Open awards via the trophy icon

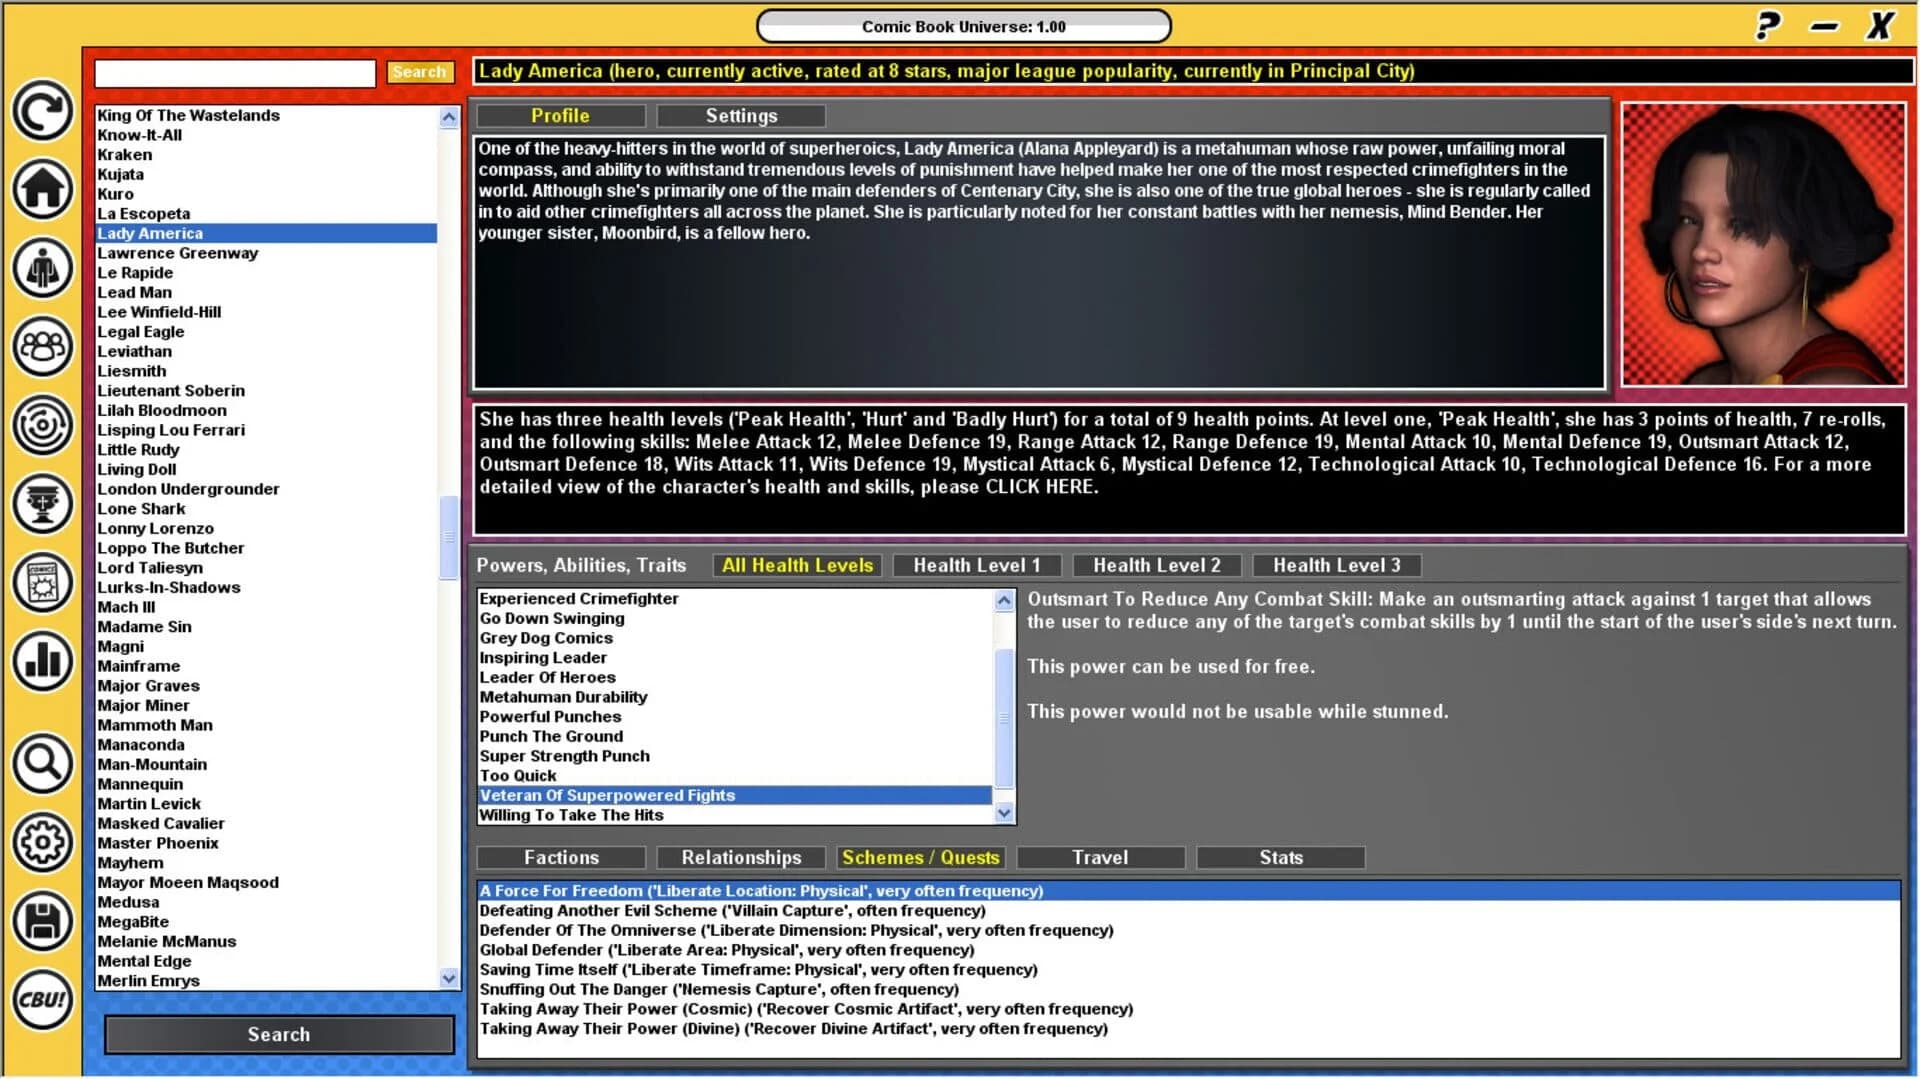42,504
